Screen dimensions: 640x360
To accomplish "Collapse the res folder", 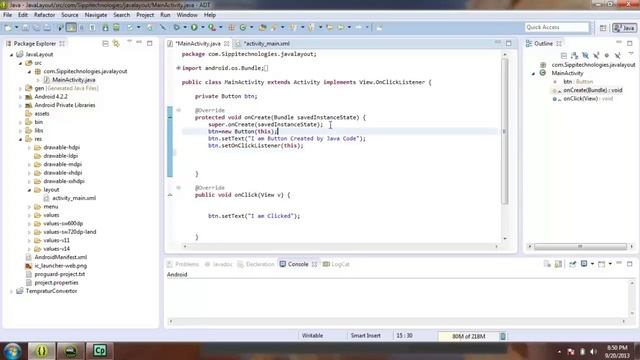I will coord(20,139).
